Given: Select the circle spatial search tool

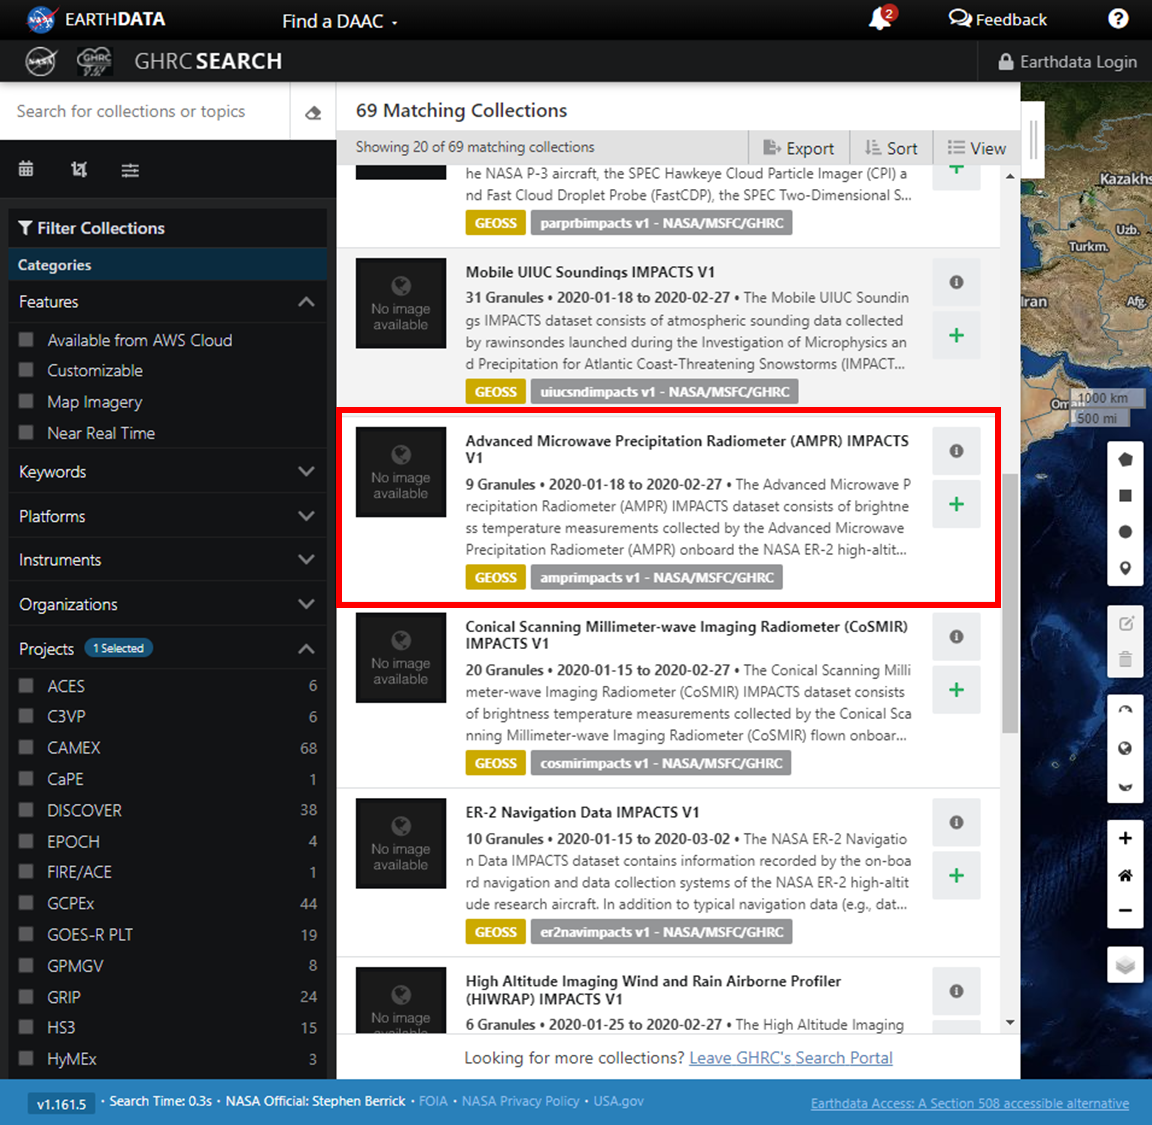Looking at the screenshot, I should click(1125, 532).
